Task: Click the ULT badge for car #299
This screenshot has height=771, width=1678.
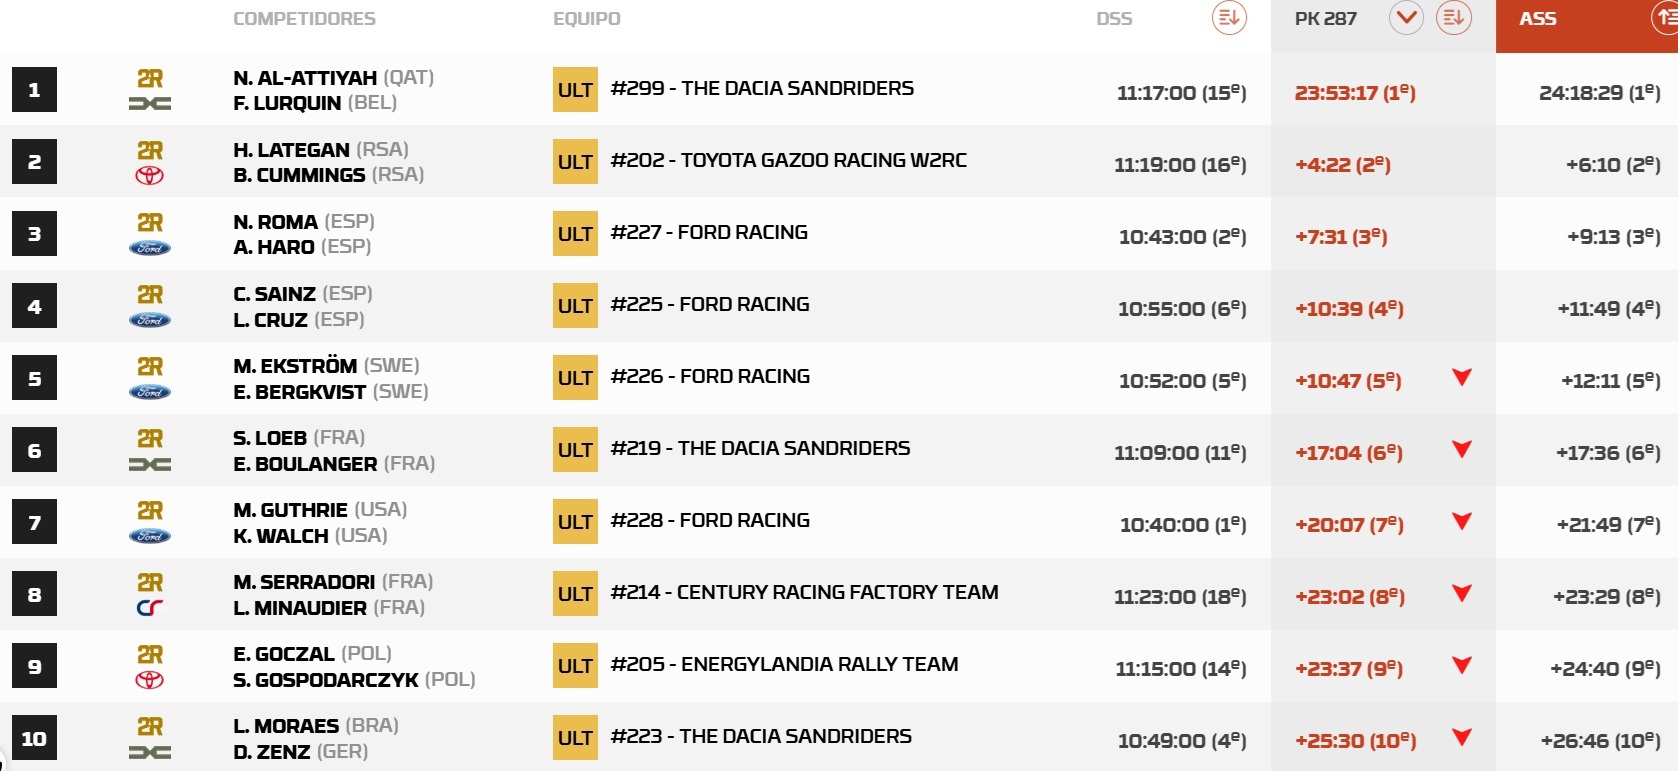Action: pyautogui.click(x=575, y=89)
